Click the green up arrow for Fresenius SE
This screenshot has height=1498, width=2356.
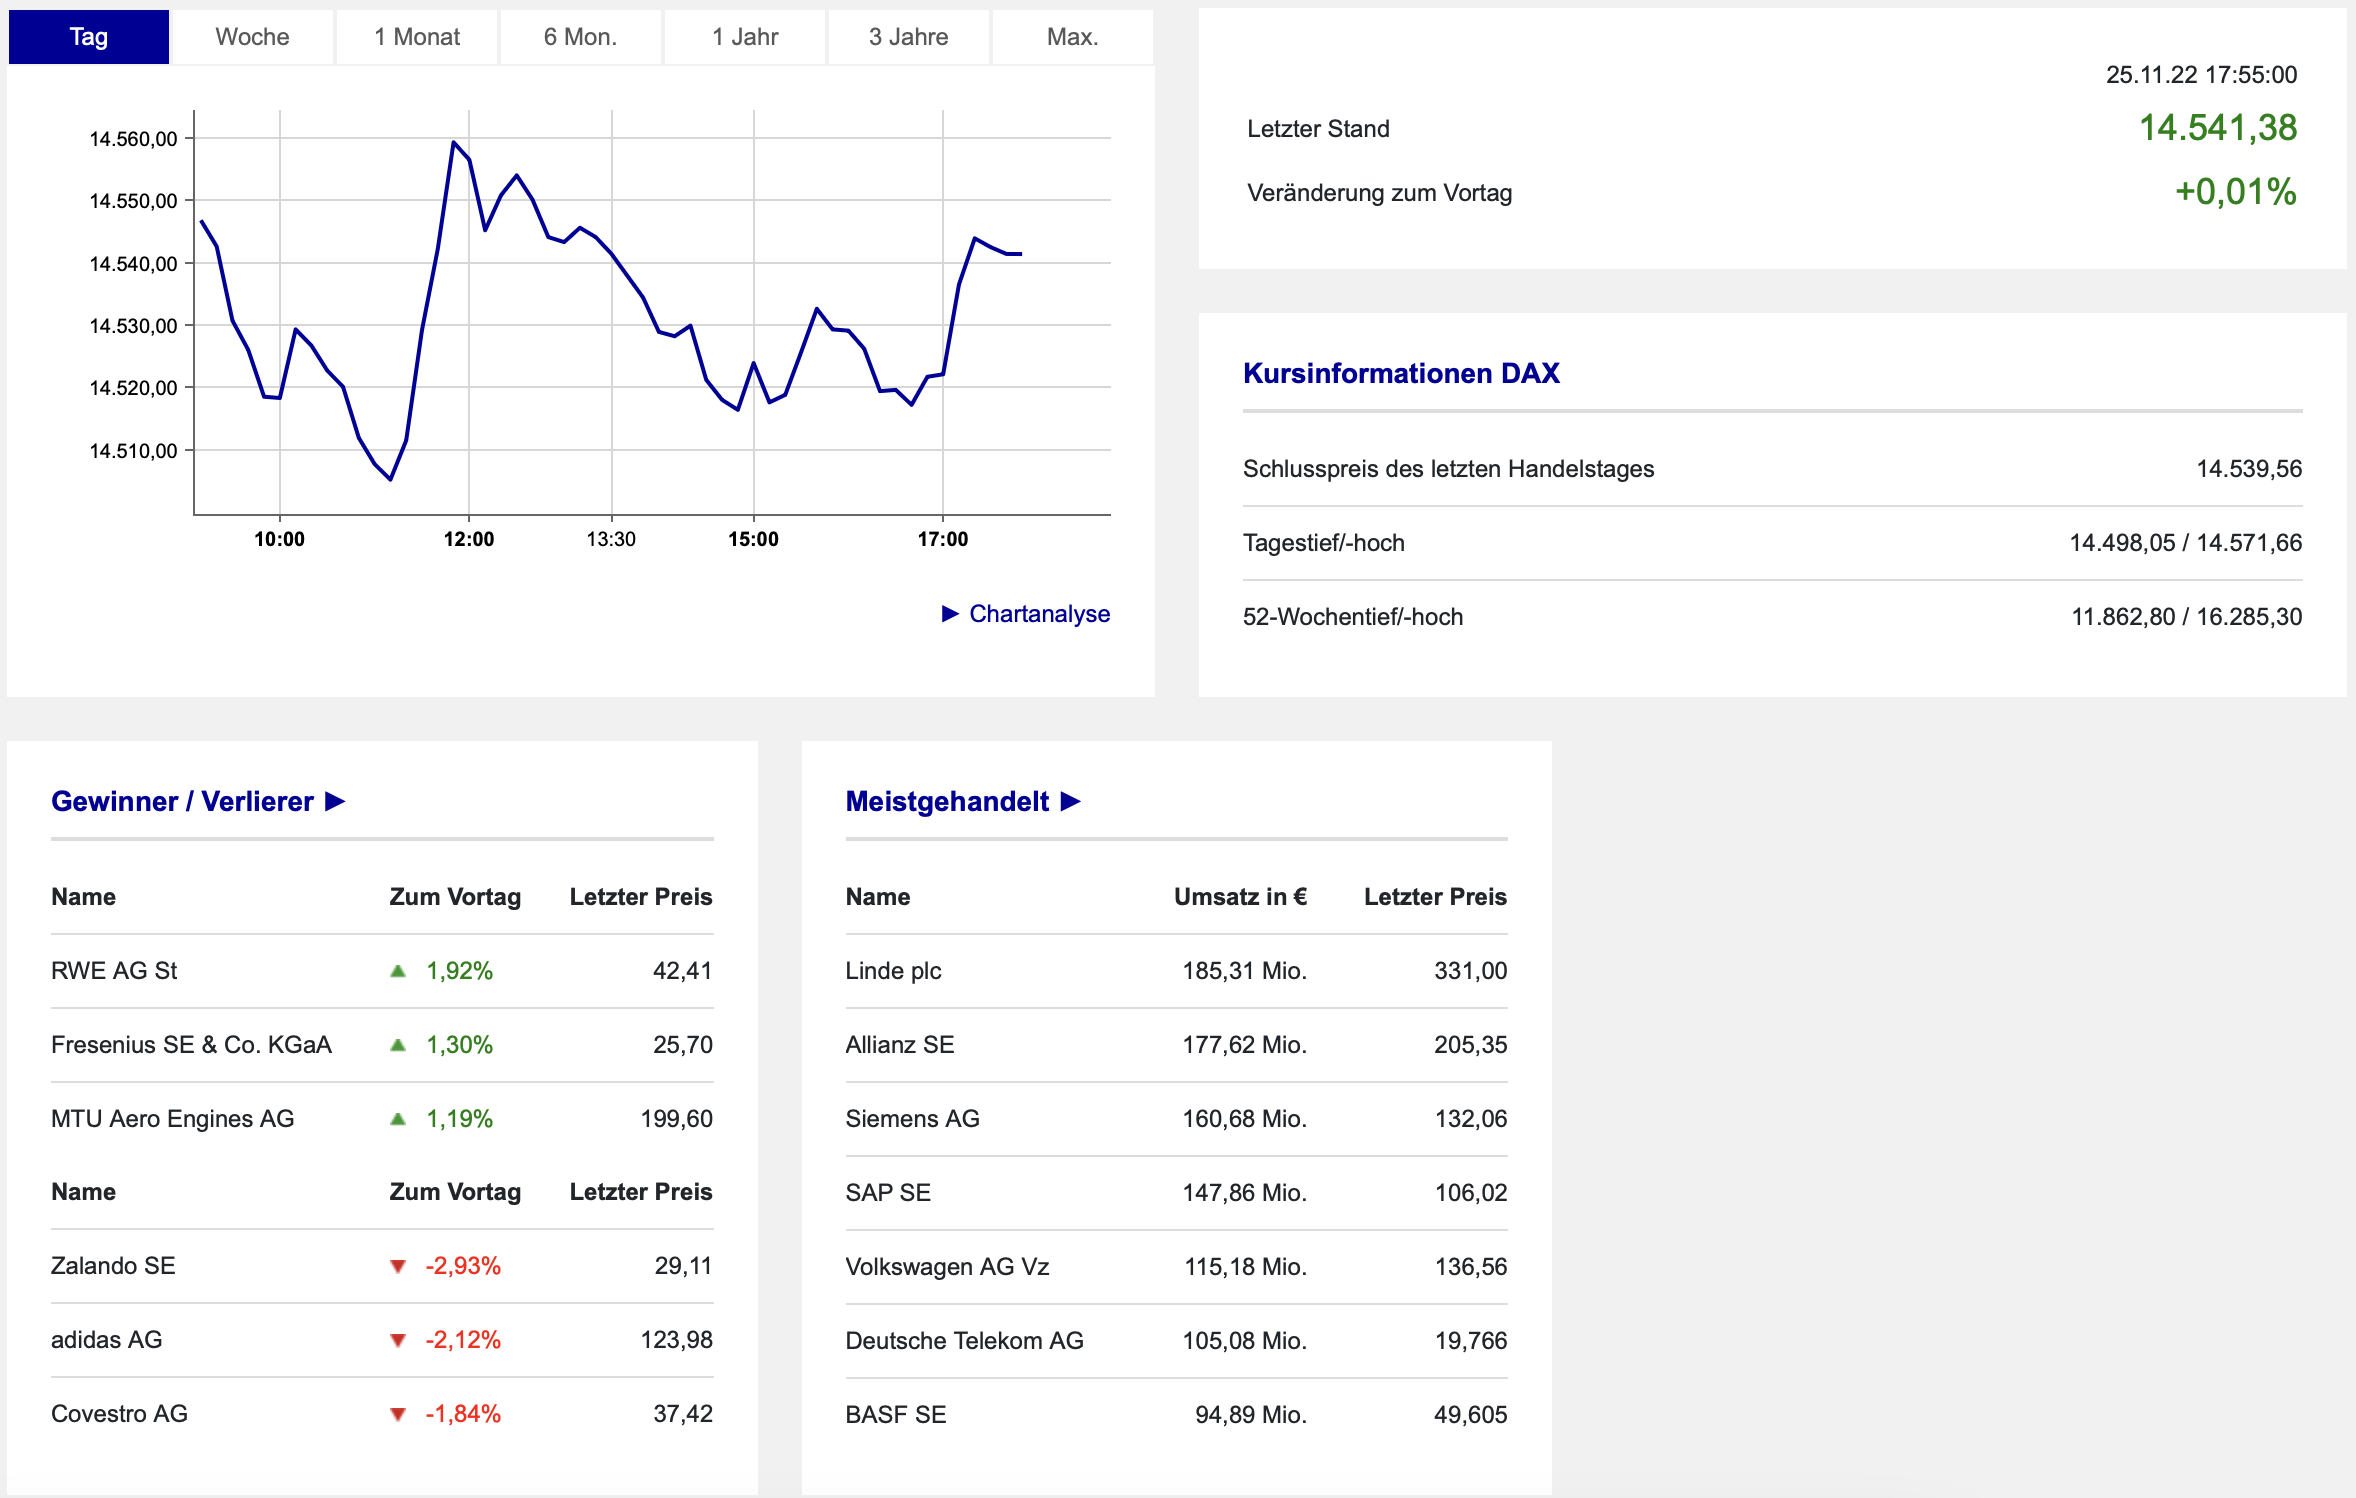pyautogui.click(x=398, y=1045)
